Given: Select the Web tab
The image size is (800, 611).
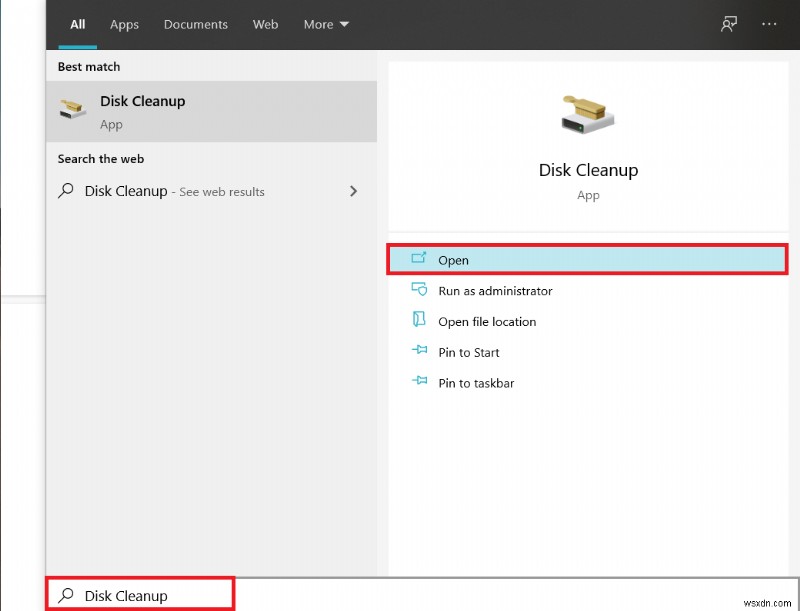Looking at the screenshot, I should (265, 24).
